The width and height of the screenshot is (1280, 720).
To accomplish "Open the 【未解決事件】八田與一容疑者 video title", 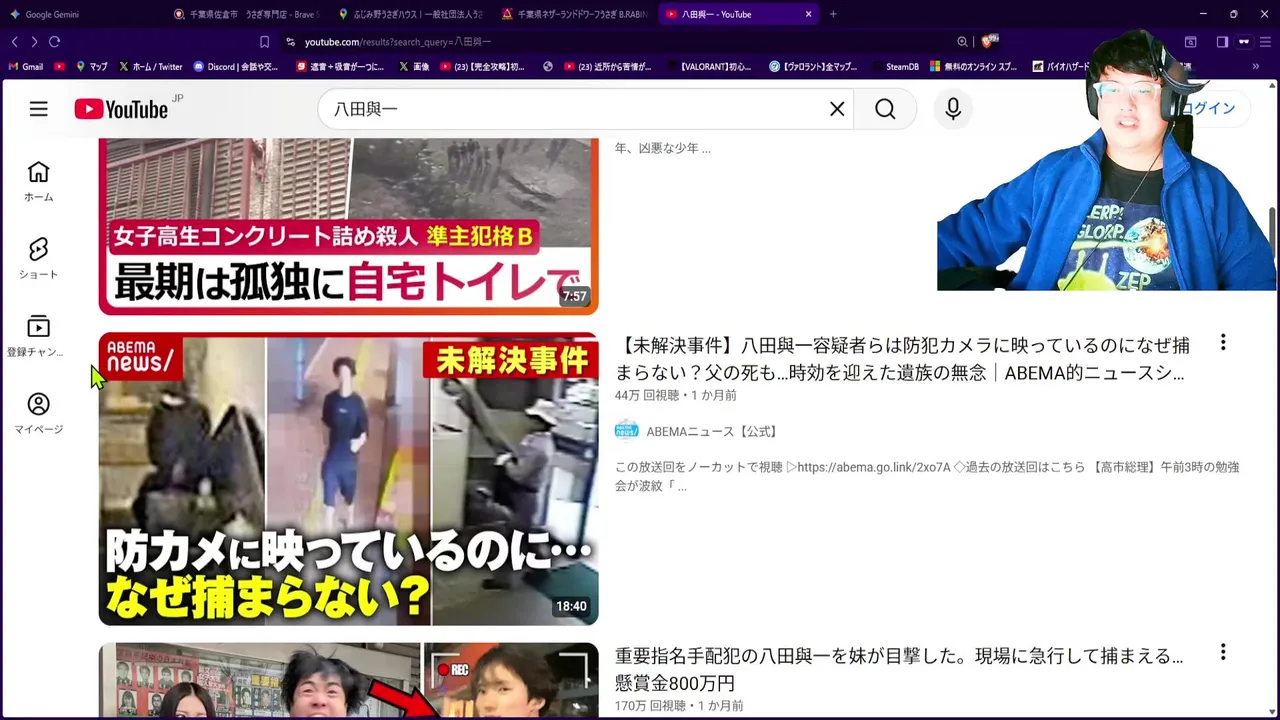I will point(902,359).
